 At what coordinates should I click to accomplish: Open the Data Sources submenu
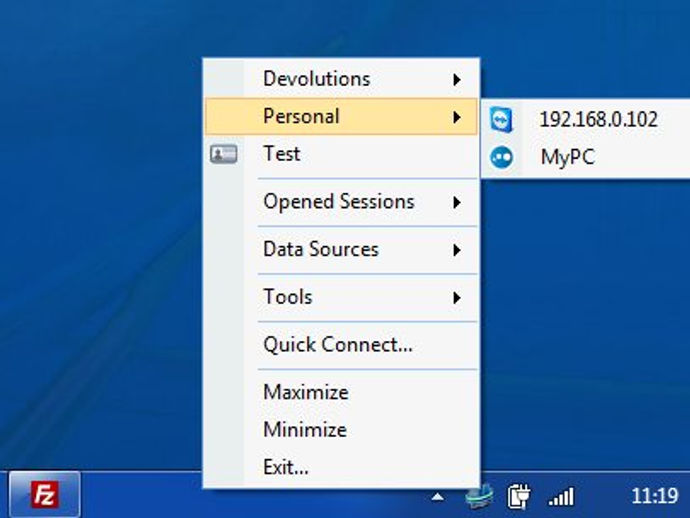[x=341, y=250]
